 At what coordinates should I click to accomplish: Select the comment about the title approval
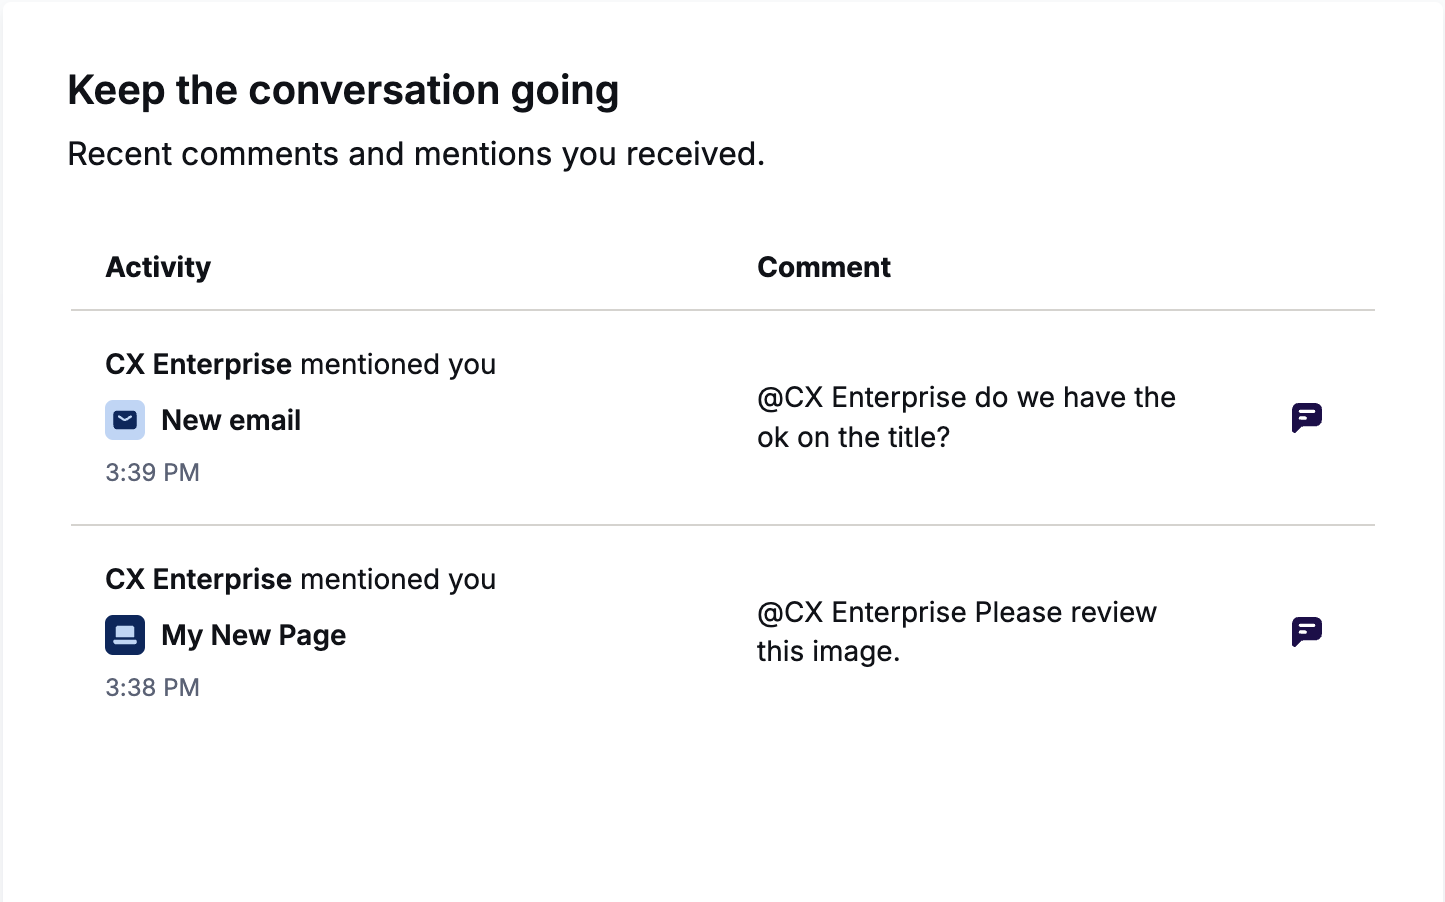click(966, 417)
